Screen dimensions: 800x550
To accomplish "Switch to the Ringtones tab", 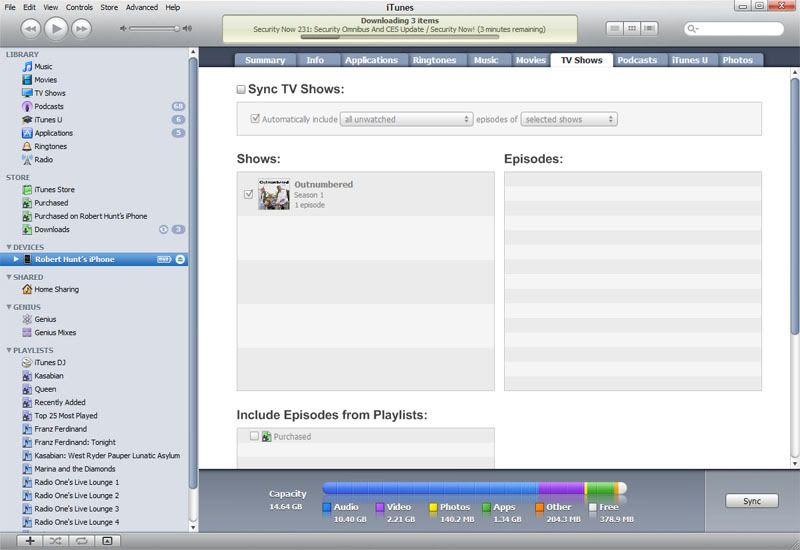I will tap(434, 60).
